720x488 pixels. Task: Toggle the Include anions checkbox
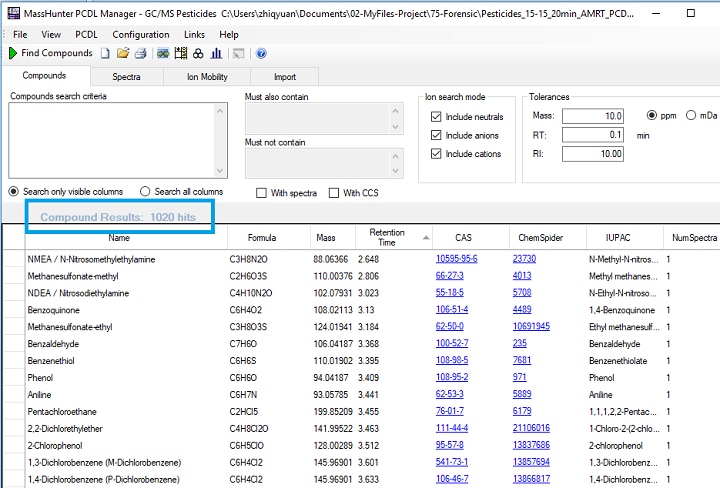tap(435, 135)
